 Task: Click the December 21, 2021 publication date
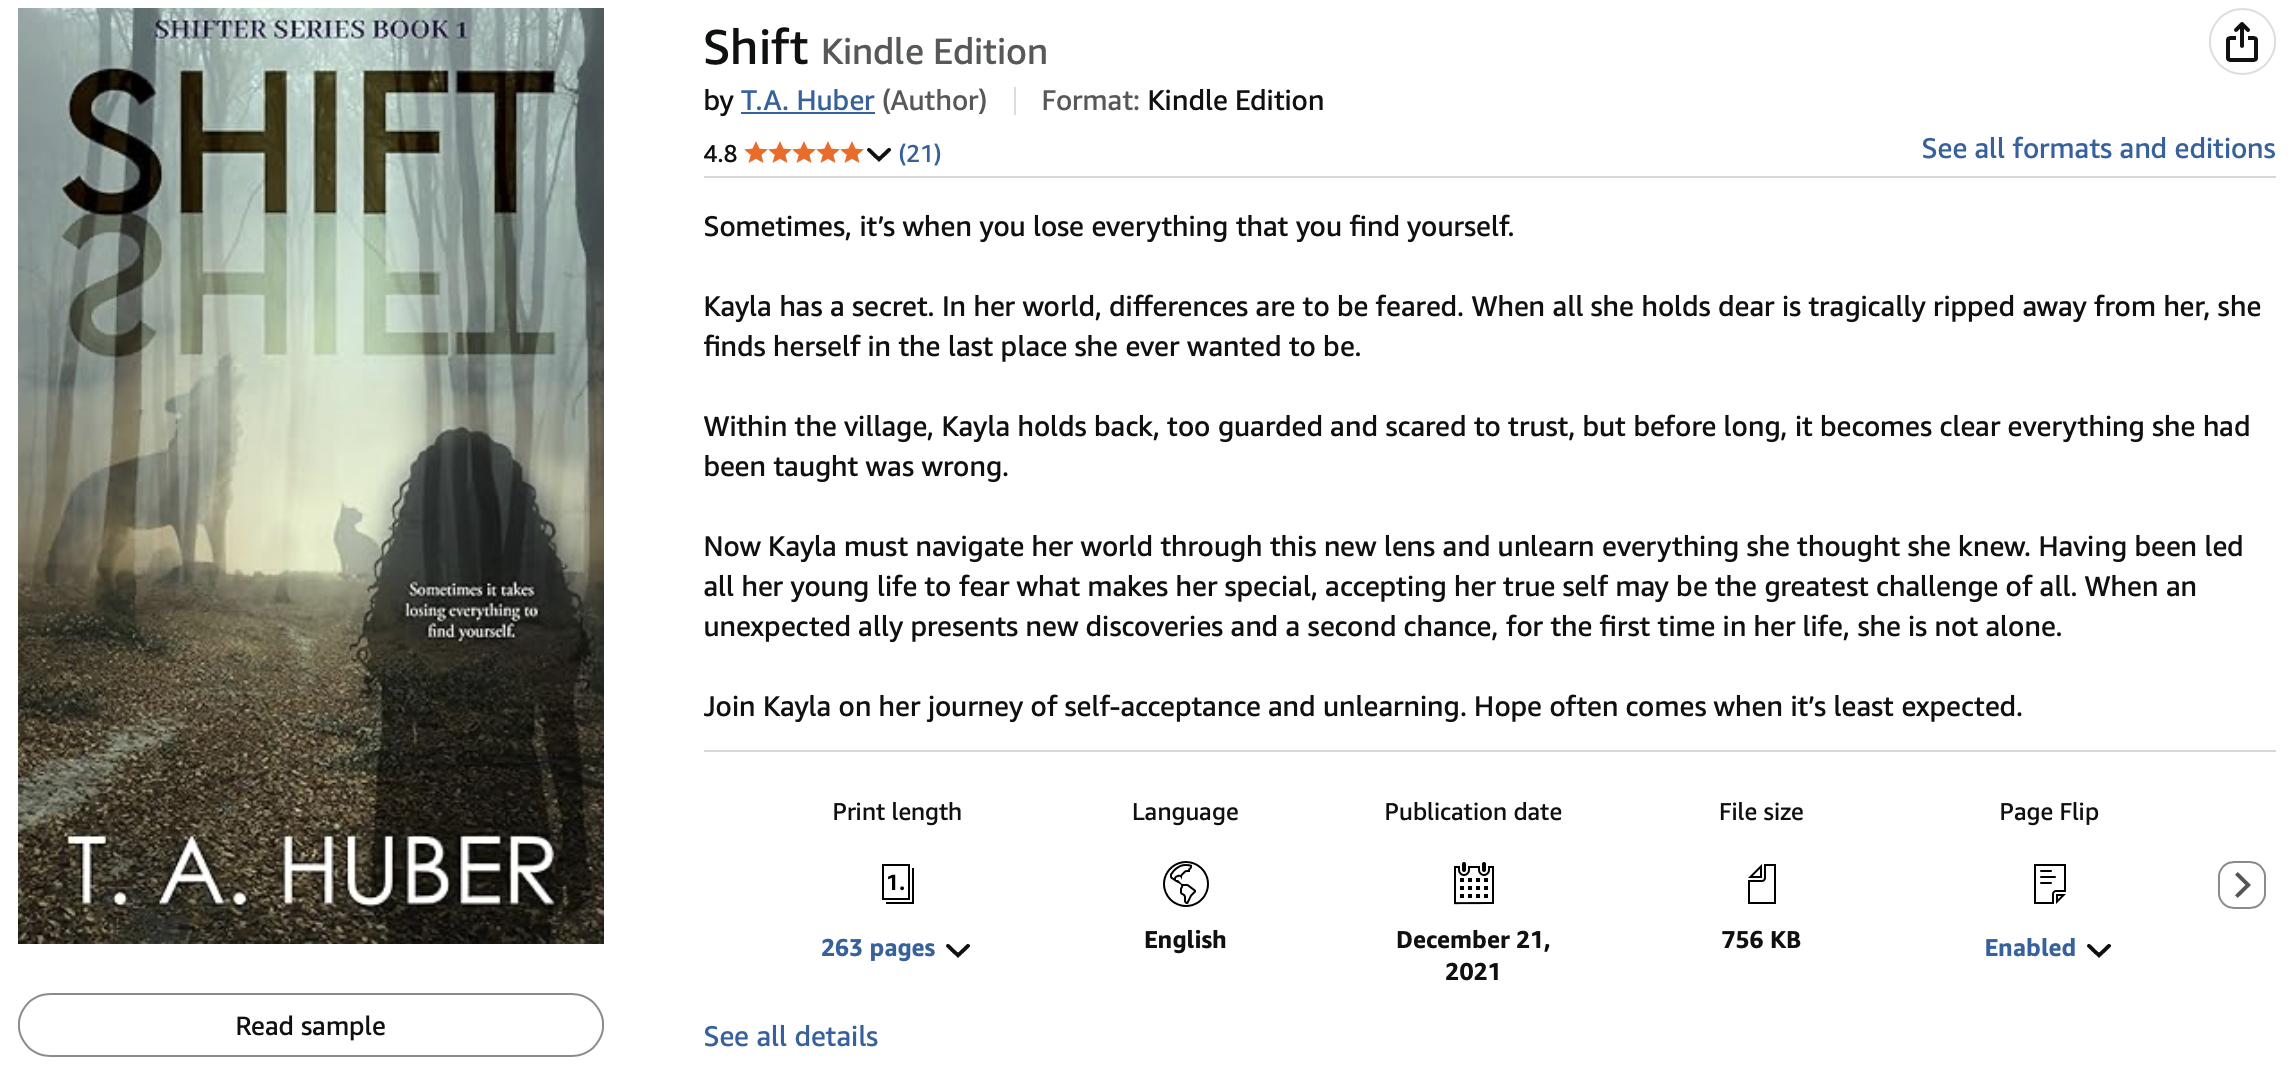[1473, 955]
